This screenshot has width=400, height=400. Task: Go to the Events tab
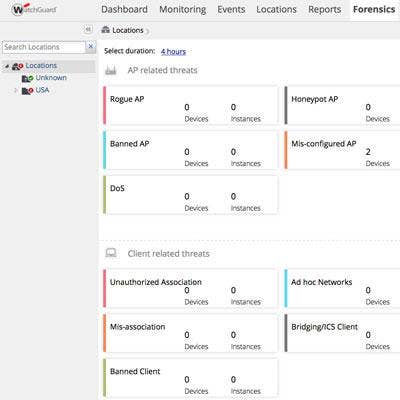click(x=231, y=9)
